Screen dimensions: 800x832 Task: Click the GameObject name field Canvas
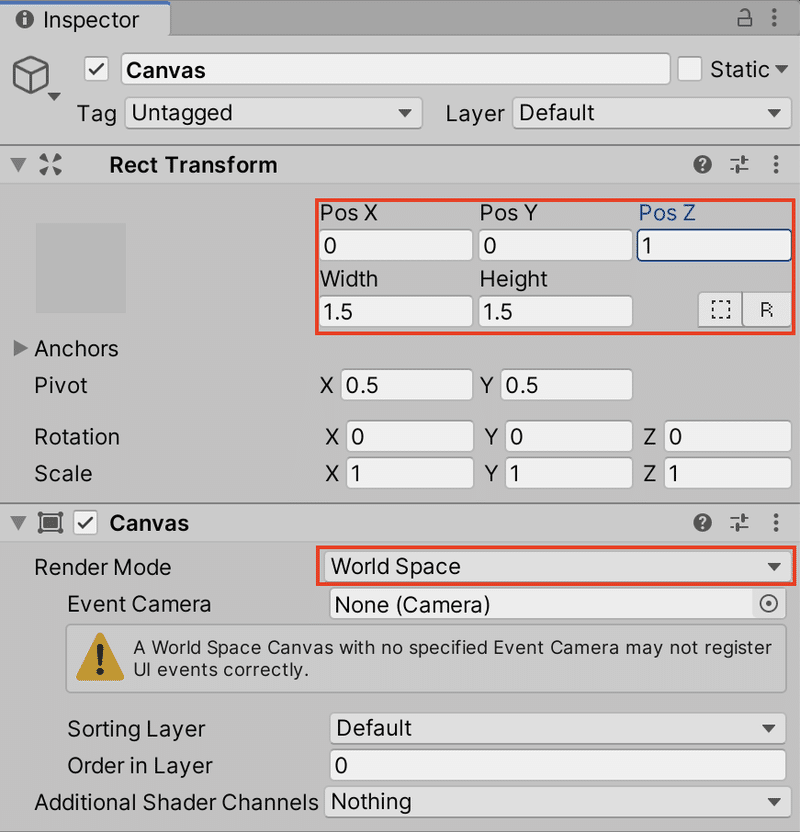click(396, 70)
